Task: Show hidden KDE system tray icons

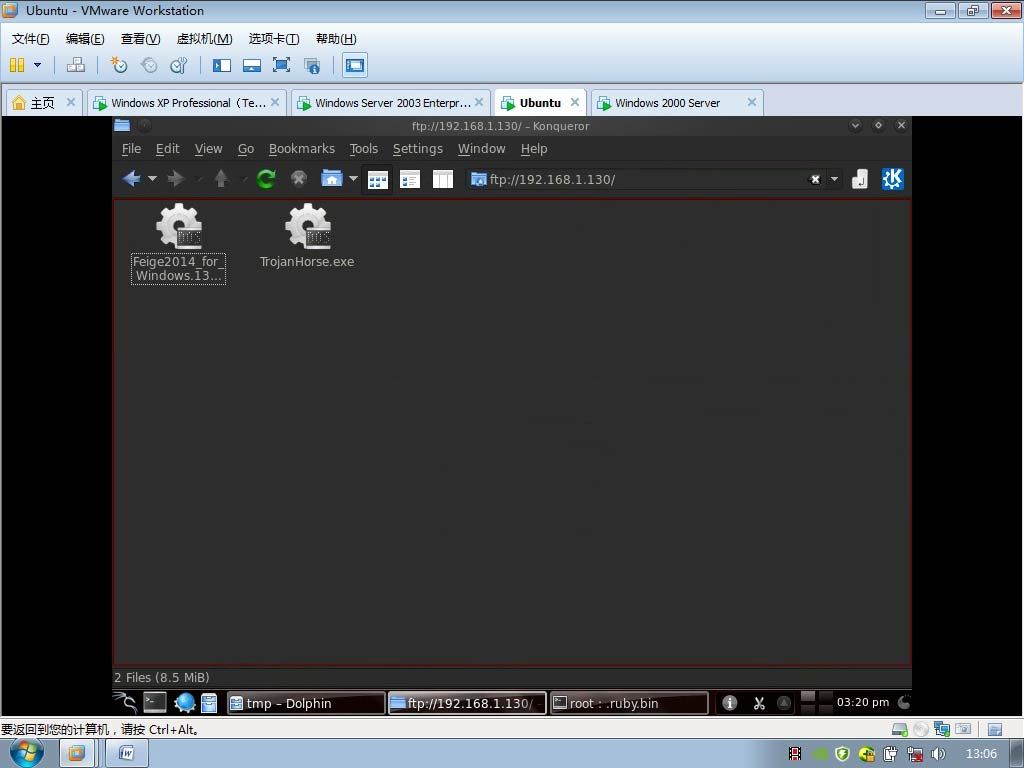Action: (x=784, y=703)
